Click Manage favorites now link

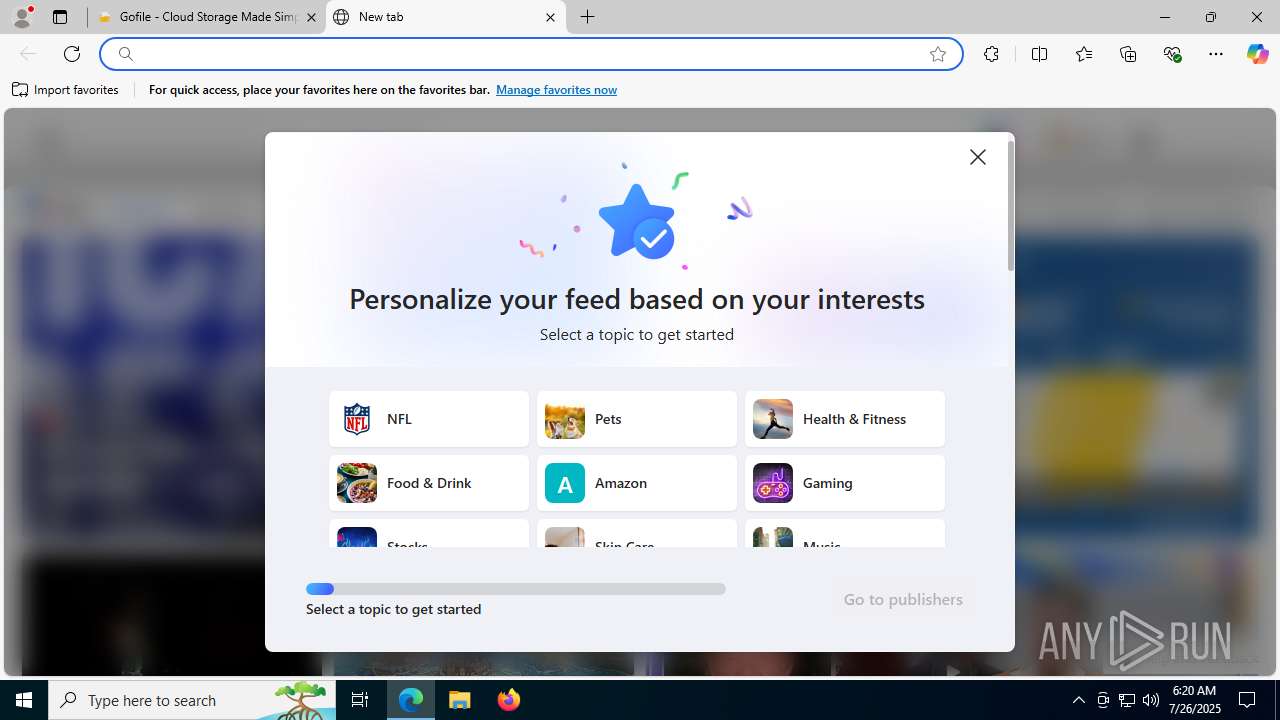(x=556, y=90)
